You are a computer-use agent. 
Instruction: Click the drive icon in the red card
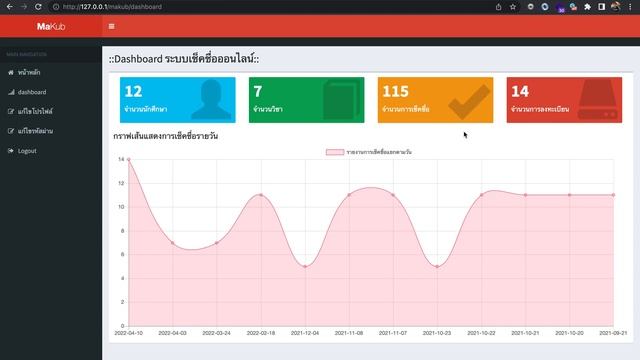coord(598,99)
